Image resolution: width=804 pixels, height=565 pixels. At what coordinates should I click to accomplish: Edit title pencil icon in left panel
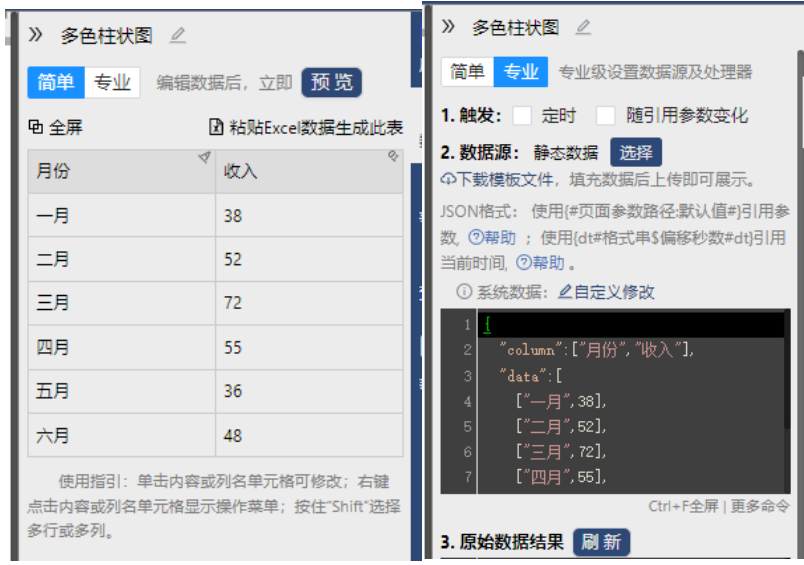pos(178,35)
